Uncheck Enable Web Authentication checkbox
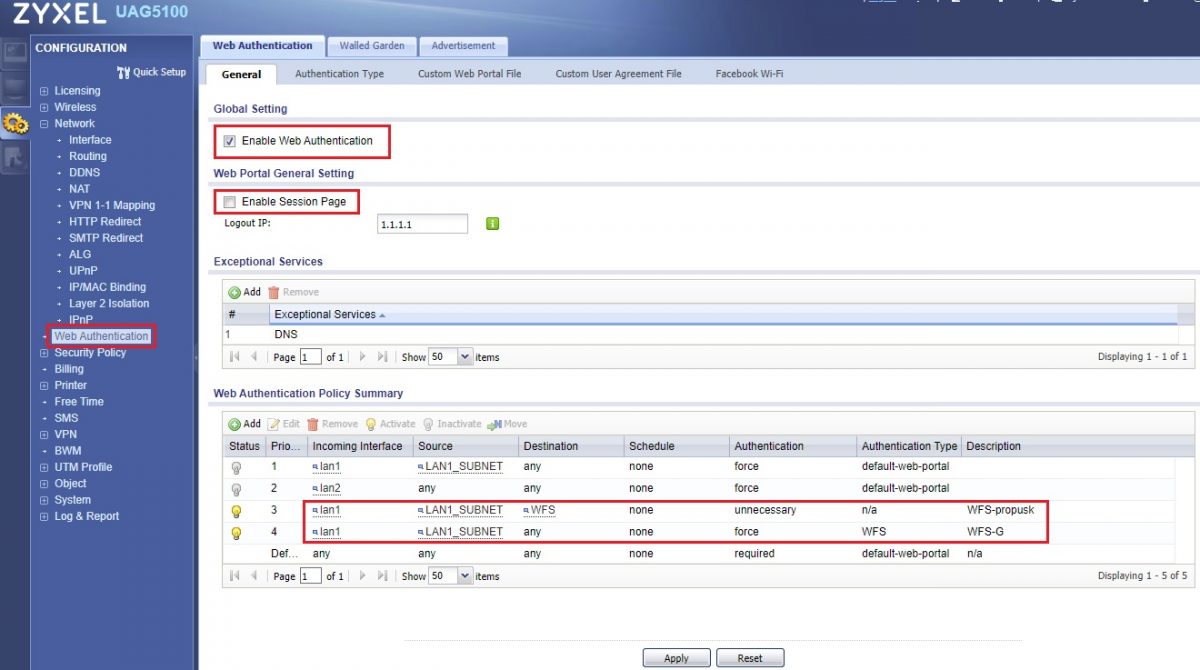 (x=230, y=141)
